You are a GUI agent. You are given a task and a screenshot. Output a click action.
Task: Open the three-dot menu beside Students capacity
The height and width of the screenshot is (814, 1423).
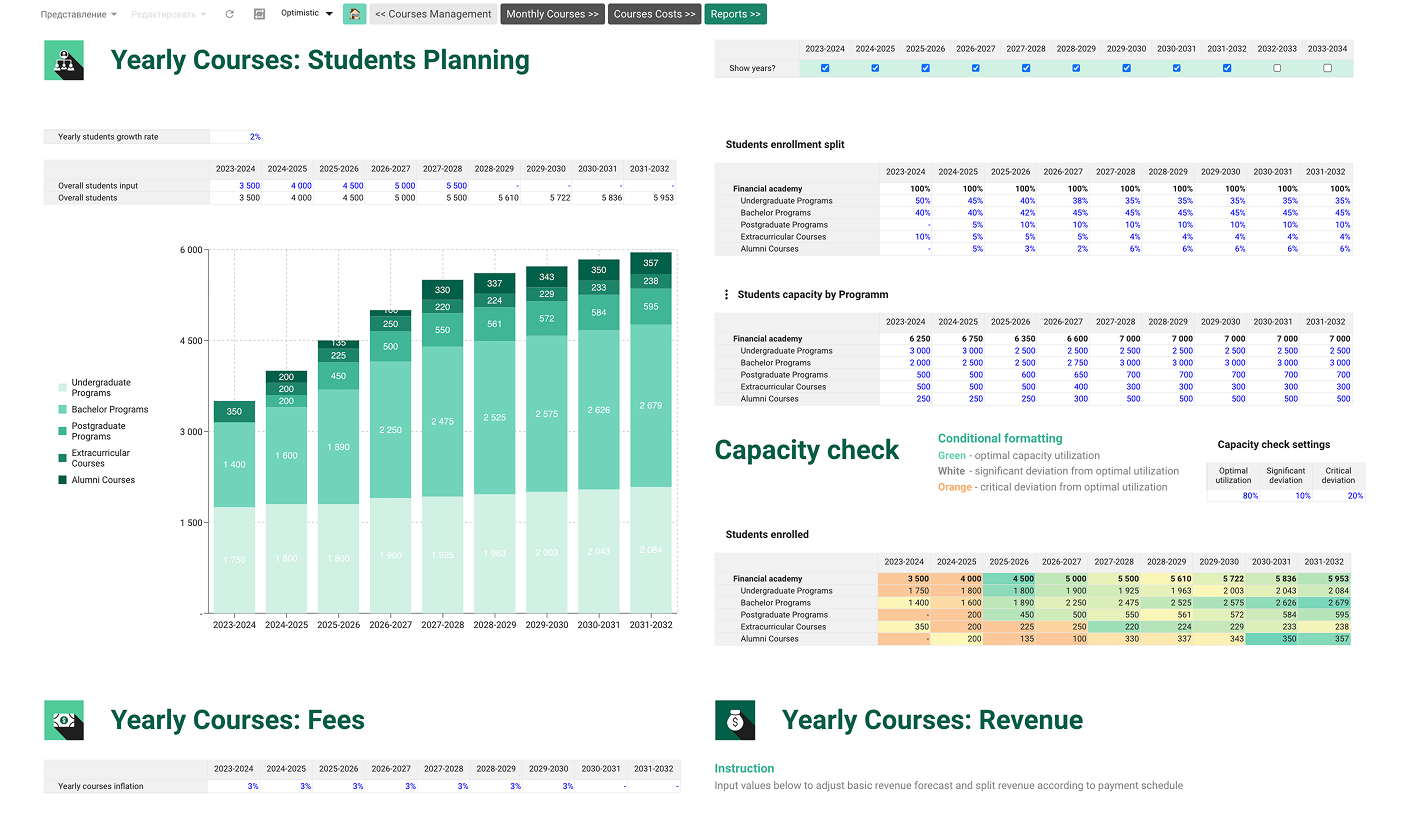click(x=726, y=295)
